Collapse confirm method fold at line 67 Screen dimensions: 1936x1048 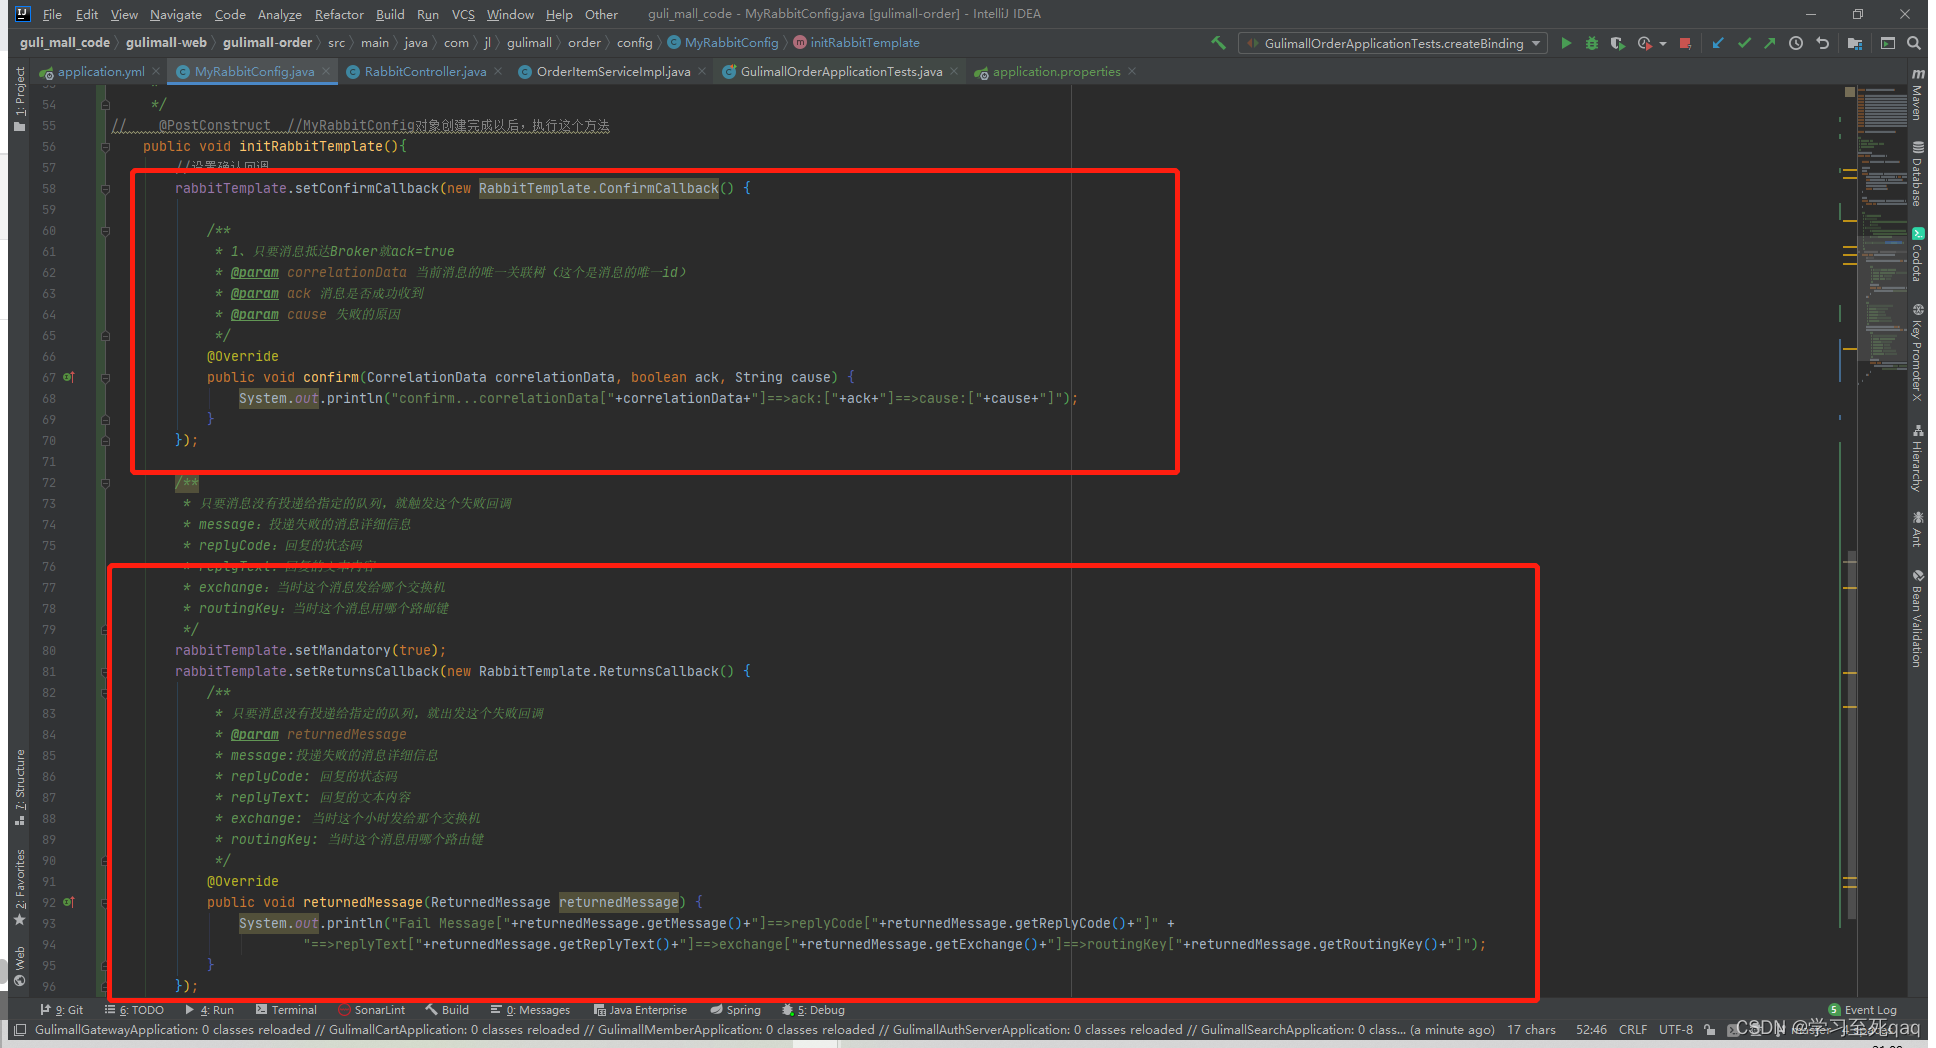(x=105, y=377)
